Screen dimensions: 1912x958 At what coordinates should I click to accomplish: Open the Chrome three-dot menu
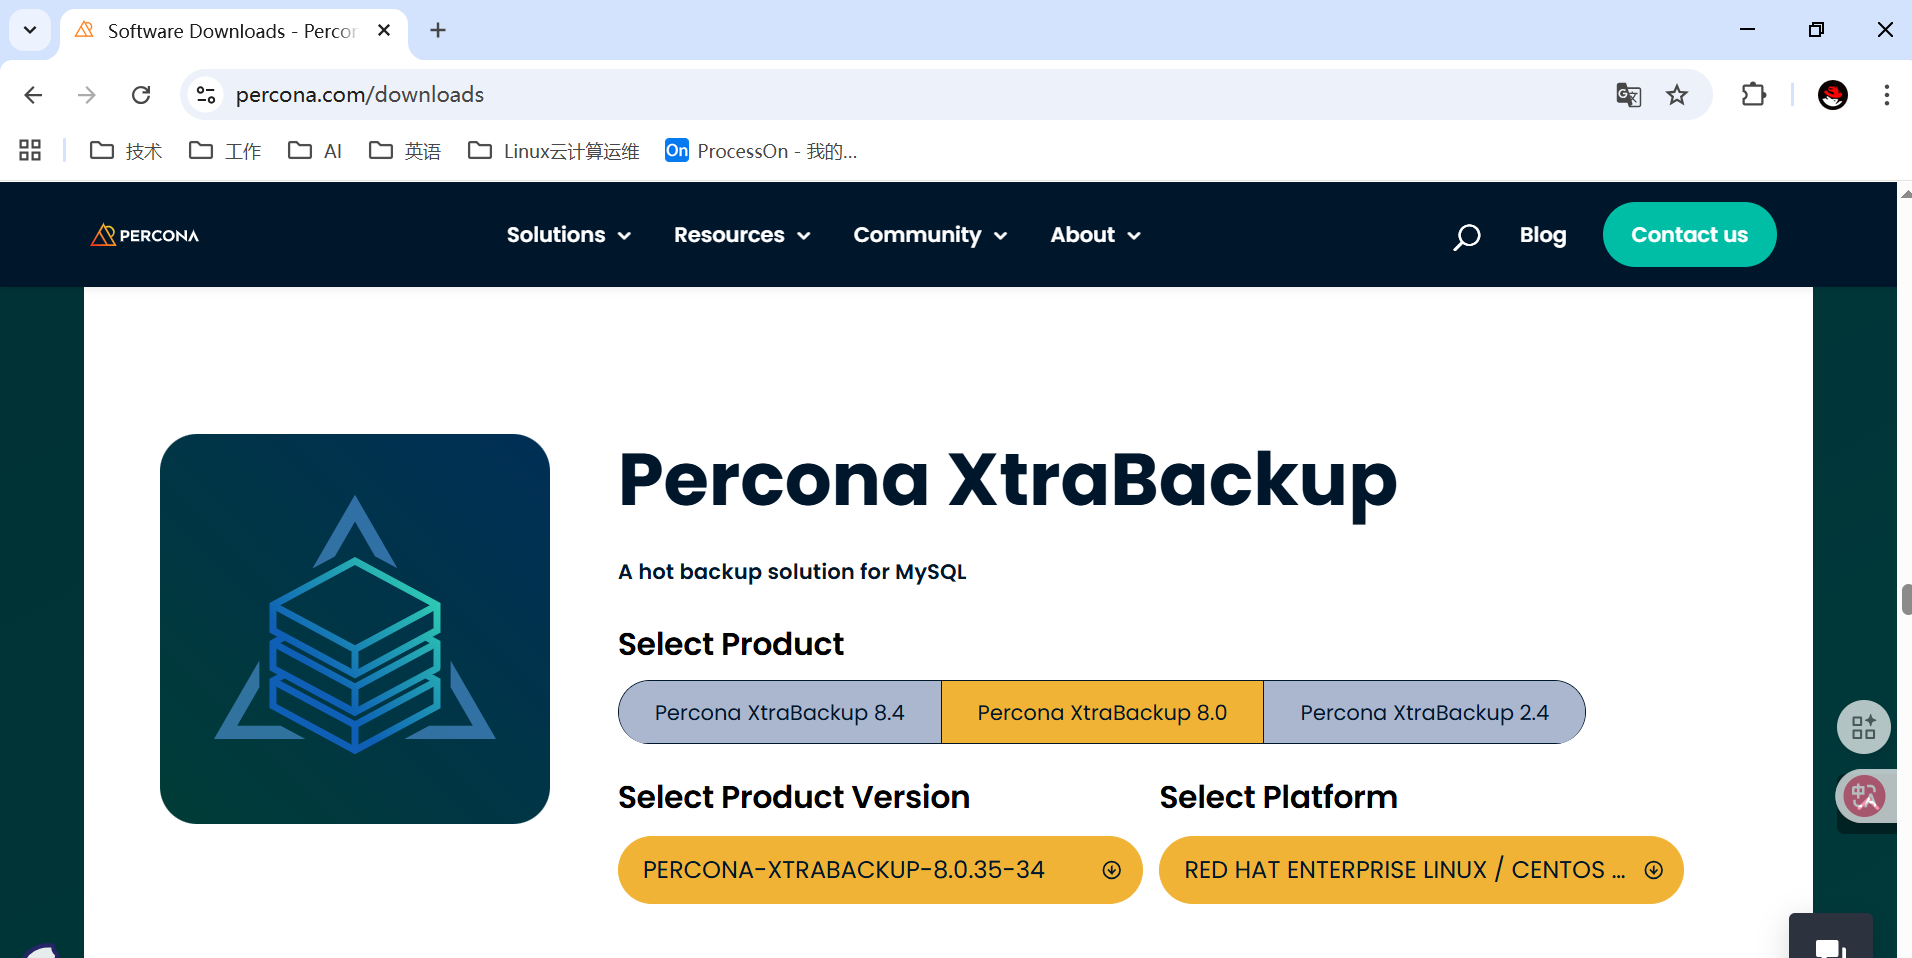point(1886,95)
